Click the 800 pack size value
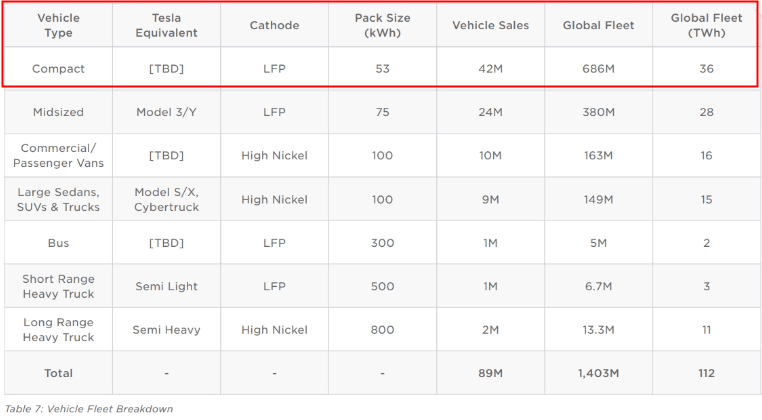This screenshot has width=762, height=420. point(382,330)
